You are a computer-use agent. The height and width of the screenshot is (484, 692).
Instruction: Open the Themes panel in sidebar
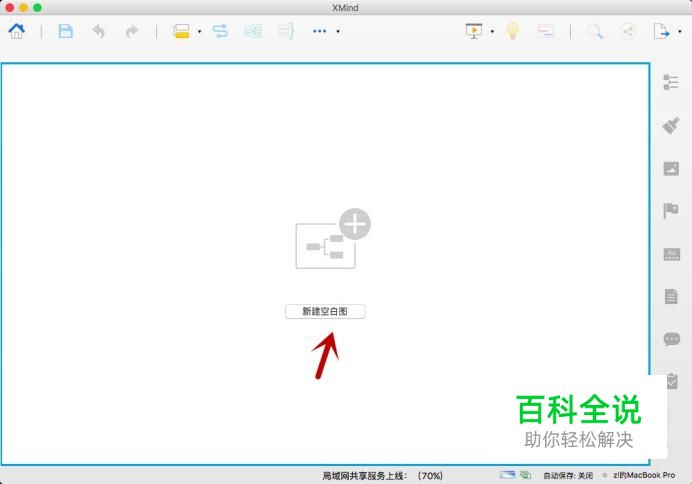coord(672,254)
